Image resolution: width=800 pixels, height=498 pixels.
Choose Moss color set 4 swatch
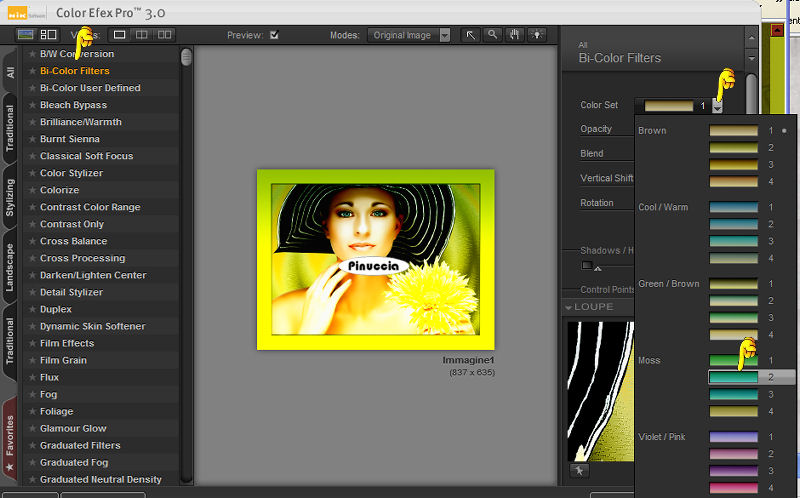[x=734, y=411]
